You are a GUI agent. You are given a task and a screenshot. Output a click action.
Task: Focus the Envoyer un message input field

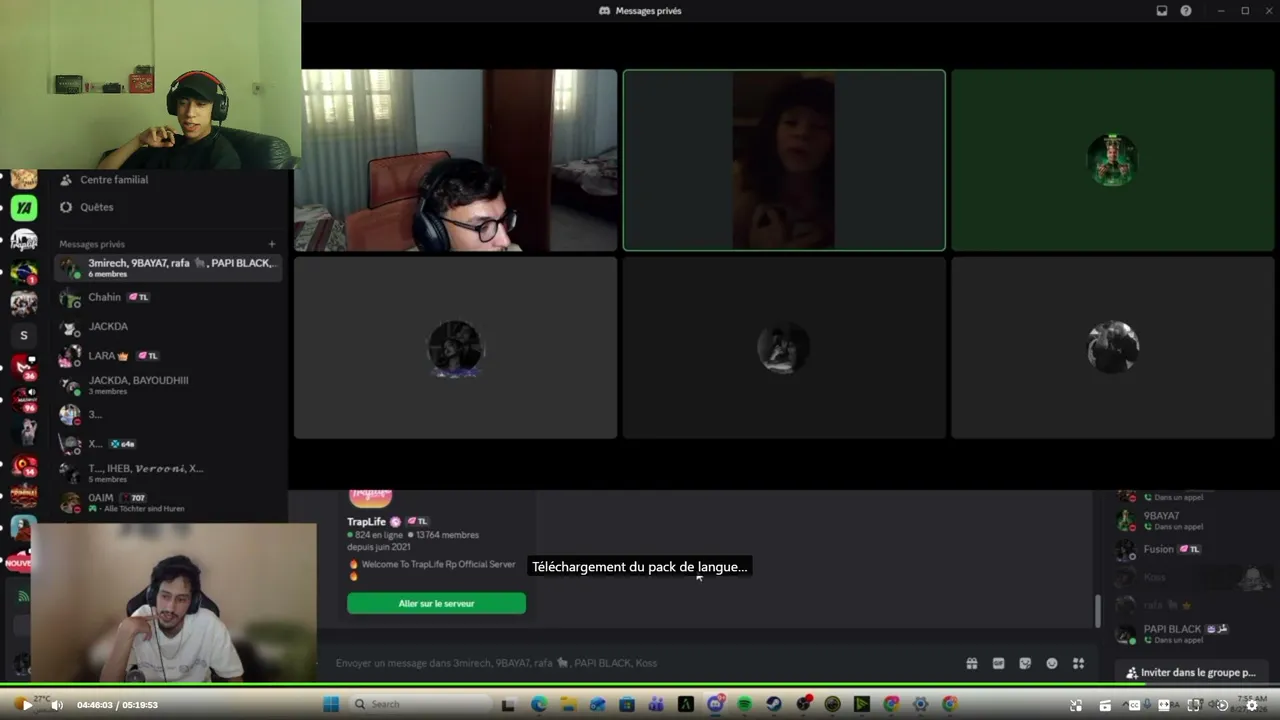point(640,663)
